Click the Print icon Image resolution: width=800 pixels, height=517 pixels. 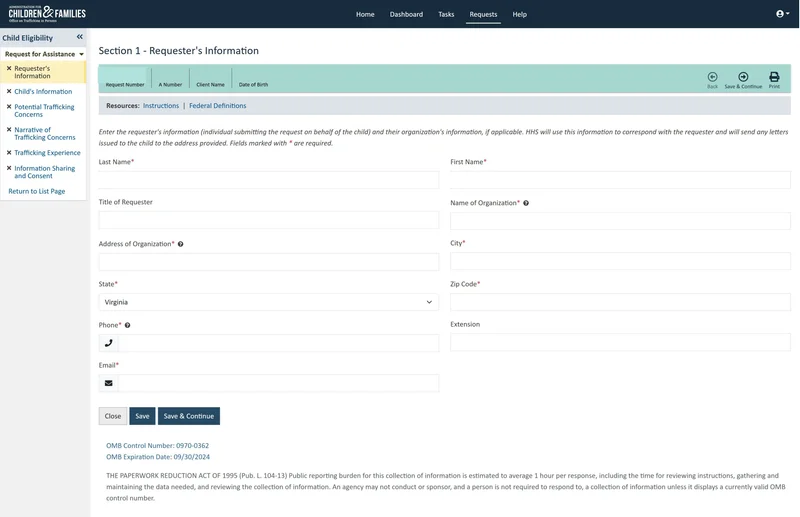774,79
